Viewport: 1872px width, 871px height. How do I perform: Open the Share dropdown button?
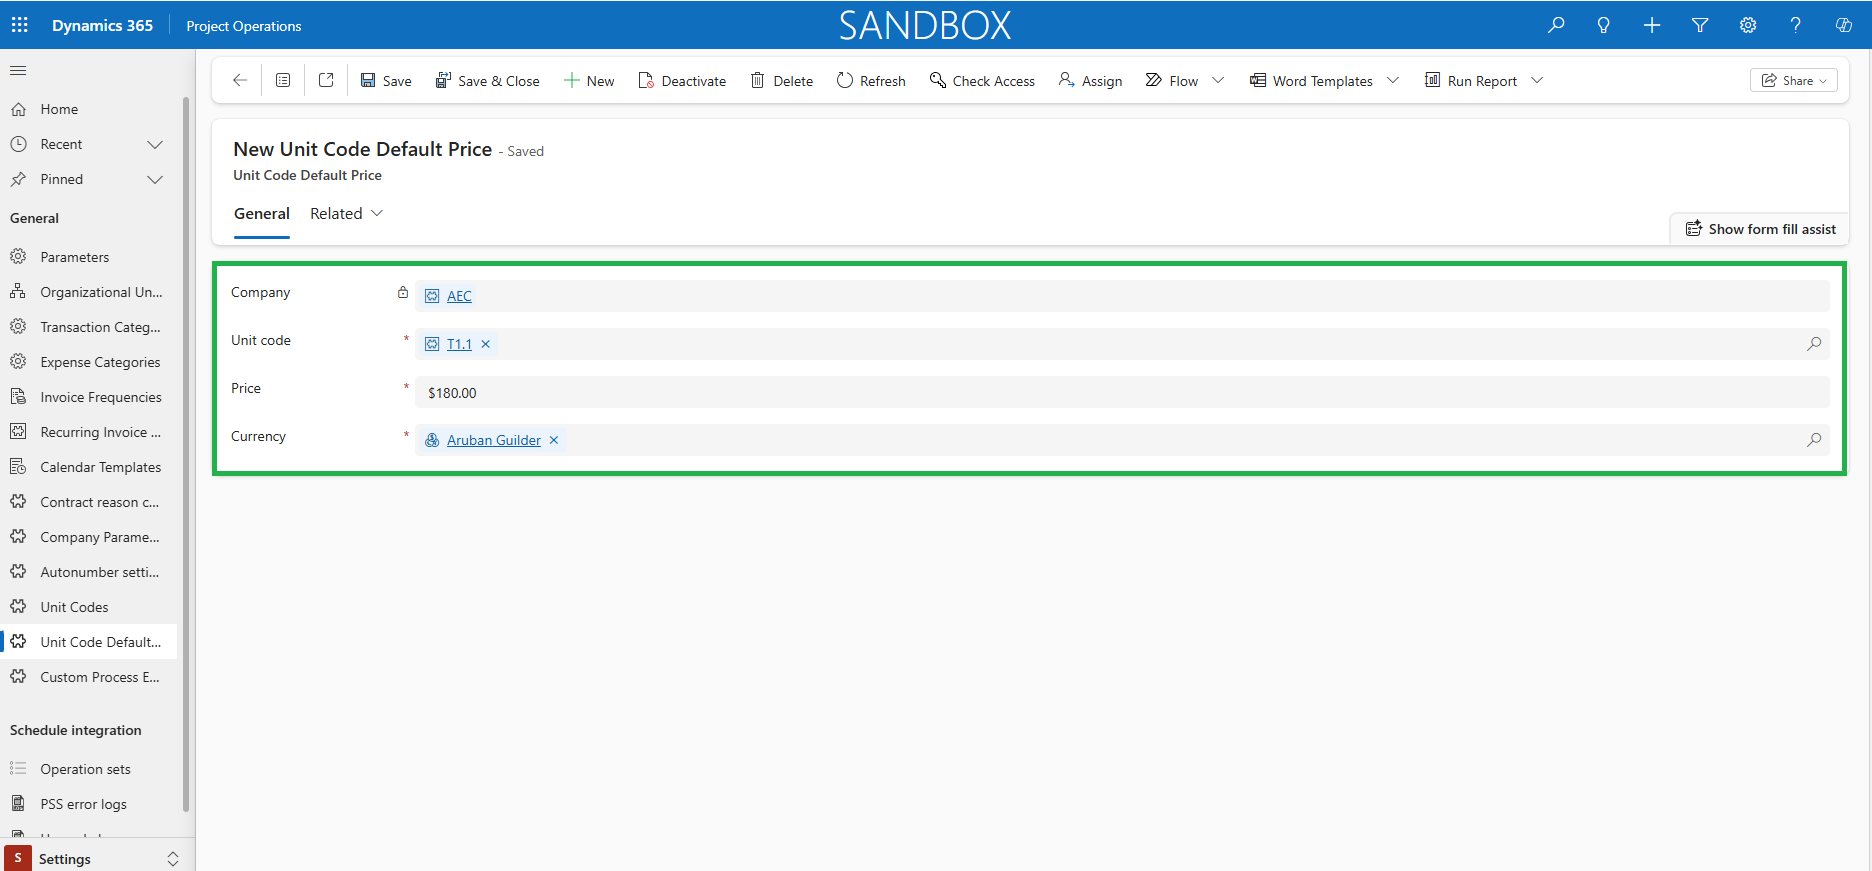pos(1794,81)
